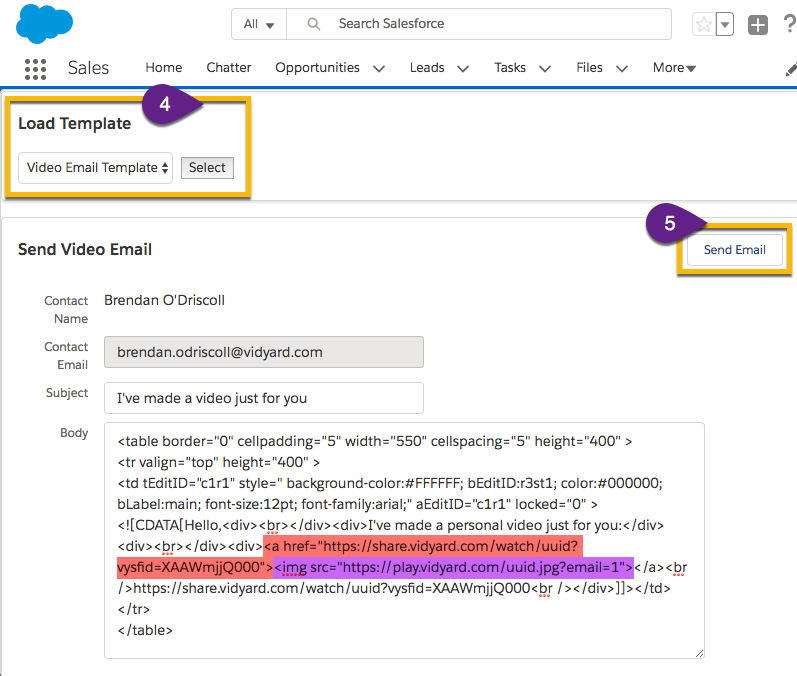The height and width of the screenshot is (676, 797).
Task: Click into the Subject field
Action: [x=264, y=398]
